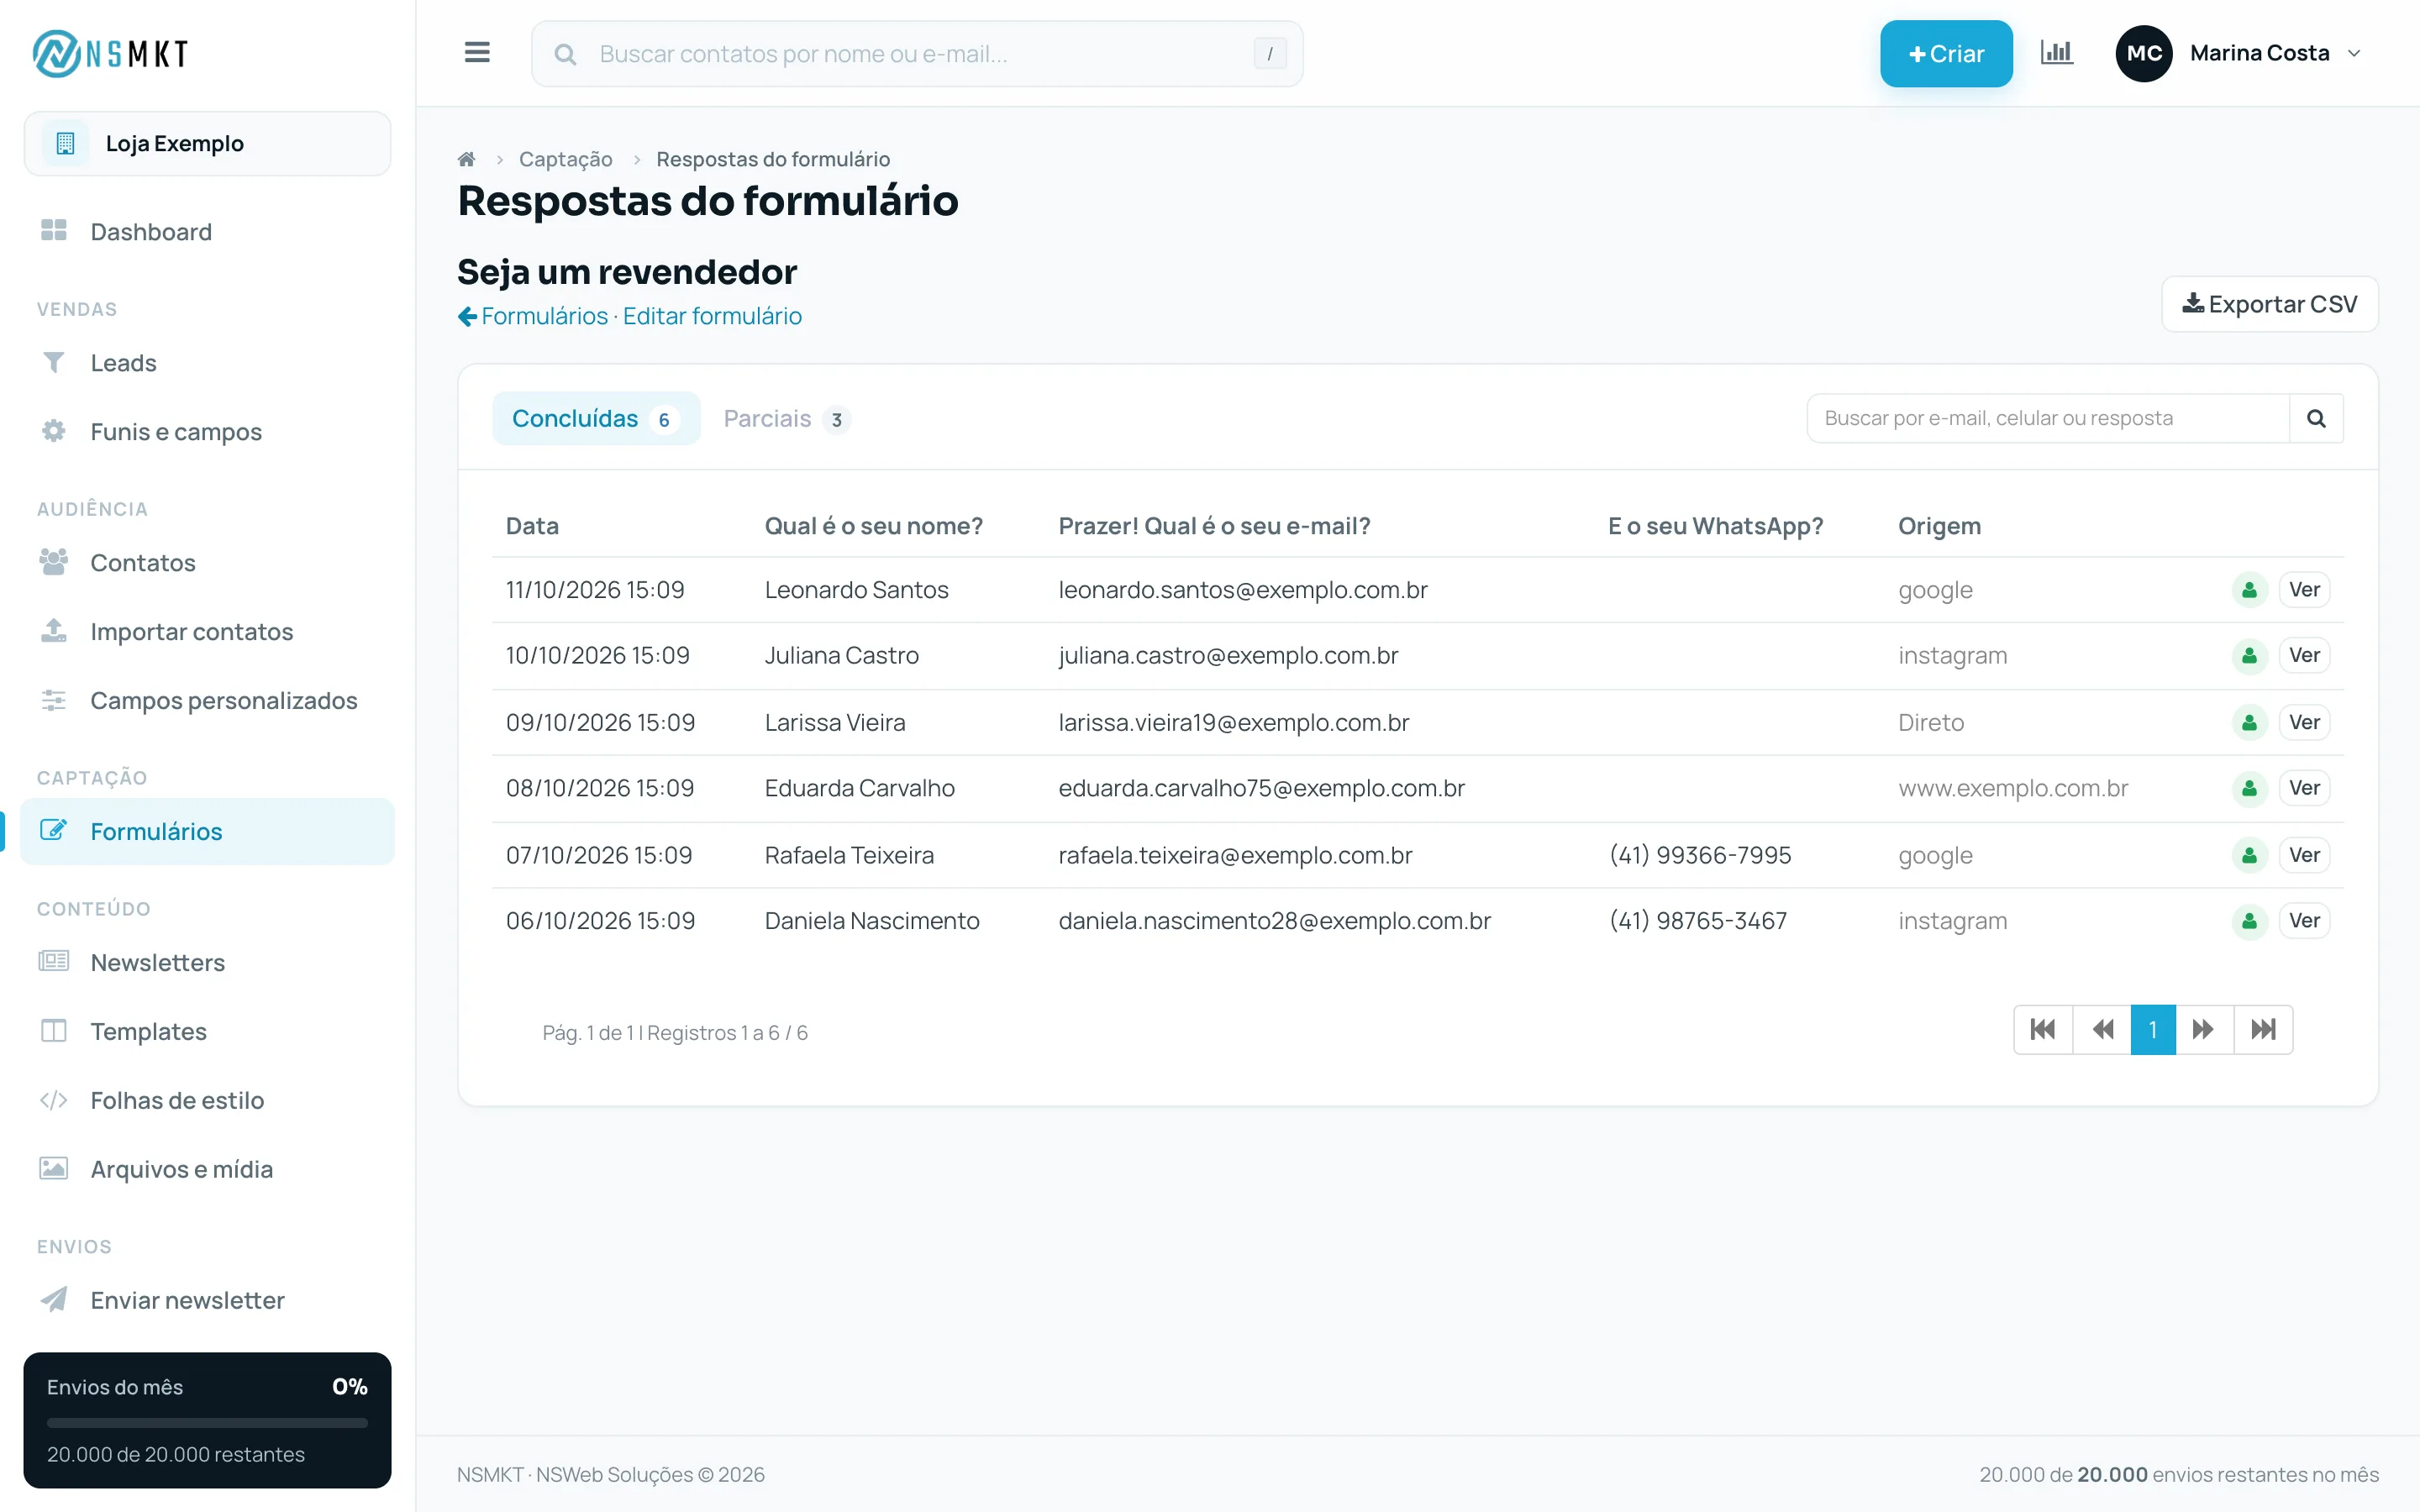View Leonardo Santos response with Ver
The width and height of the screenshot is (2420, 1512).
[x=2304, y=590]
